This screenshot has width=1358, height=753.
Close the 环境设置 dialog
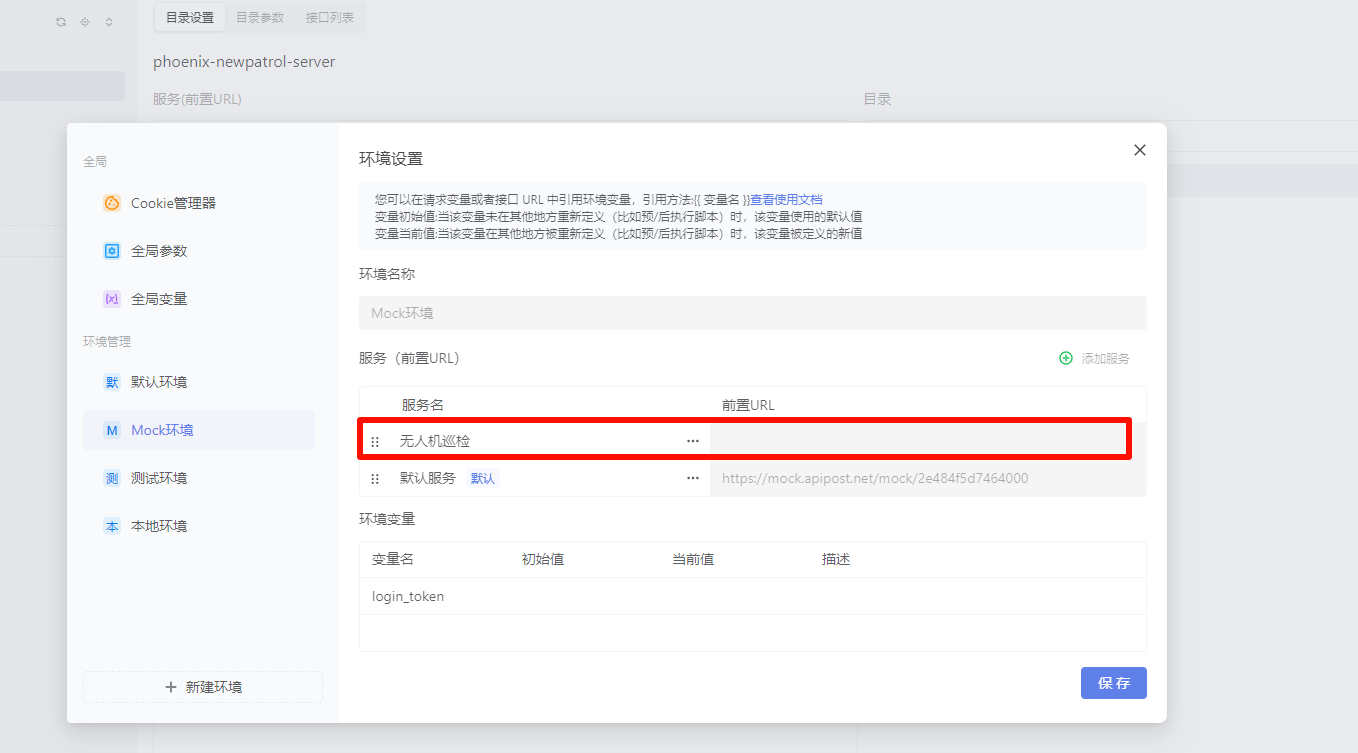1140,150
